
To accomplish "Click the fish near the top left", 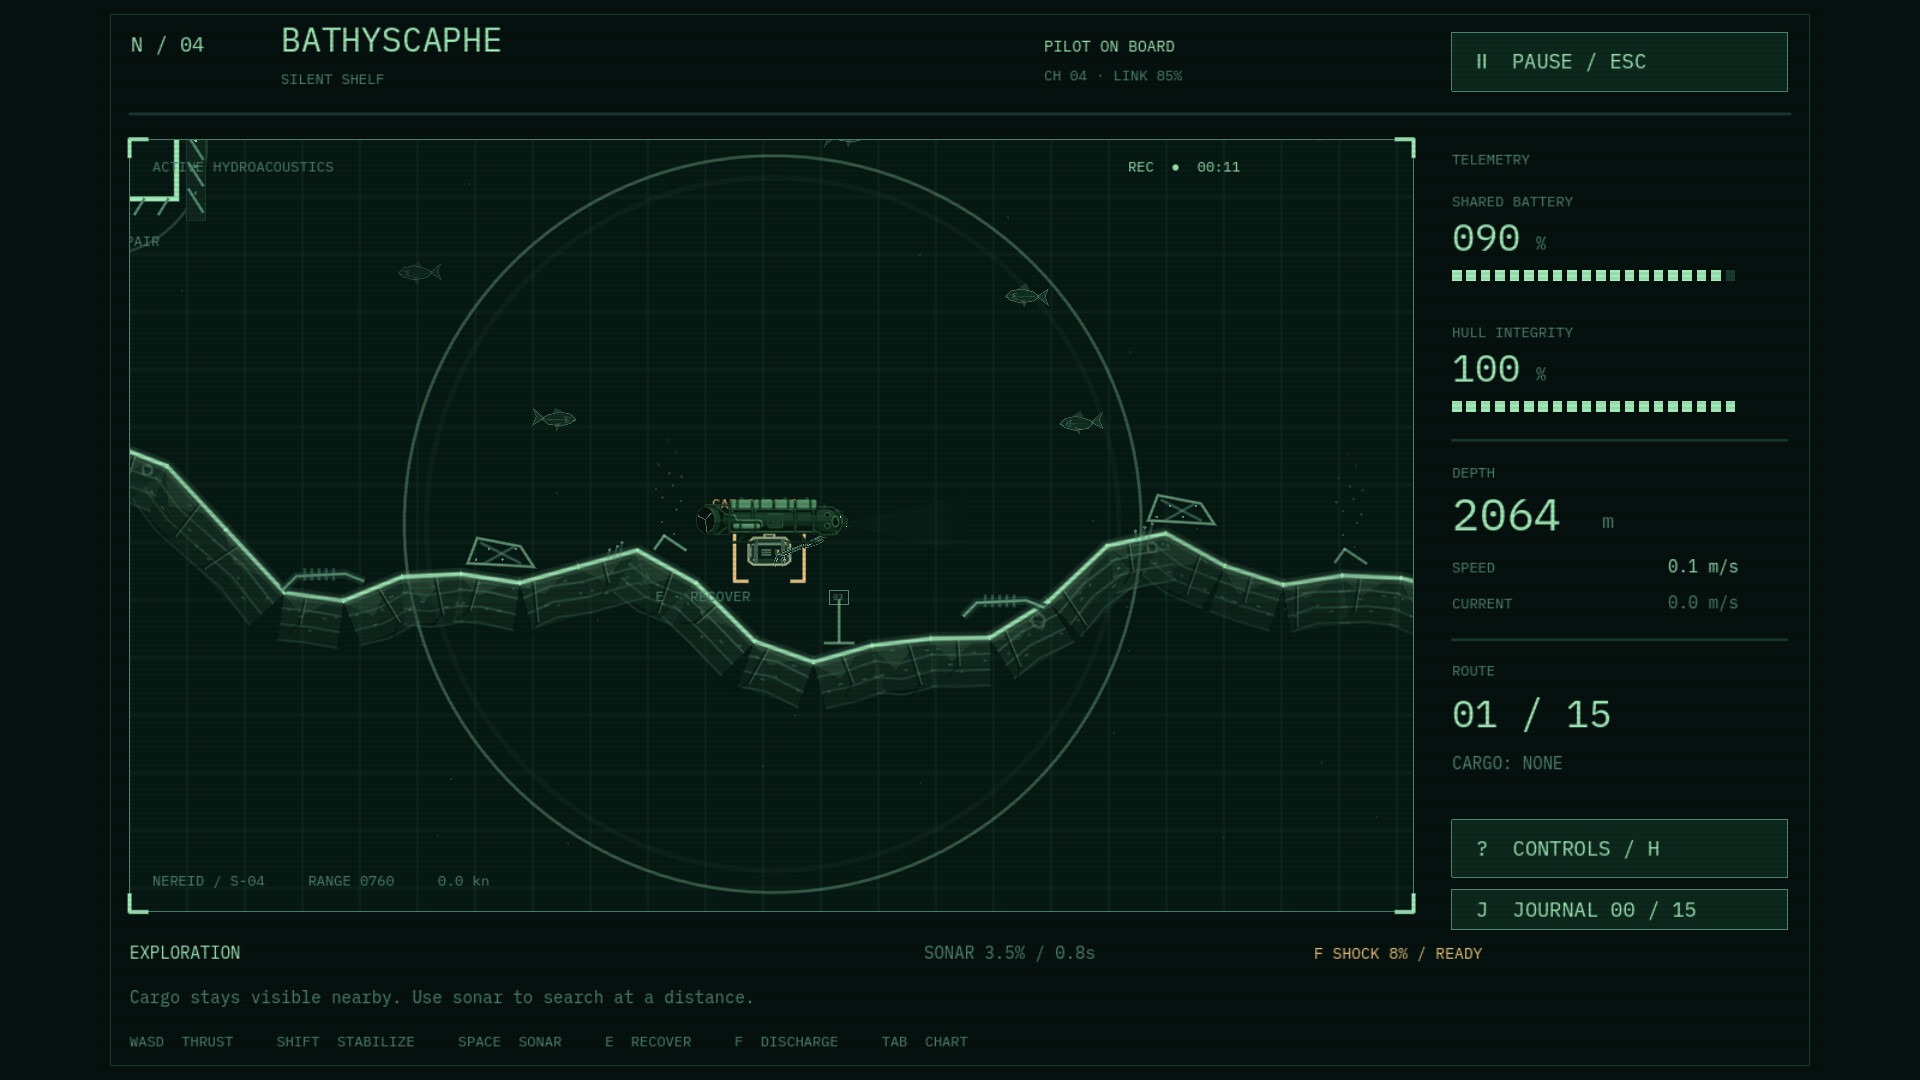I will click(x=420, y=272).
